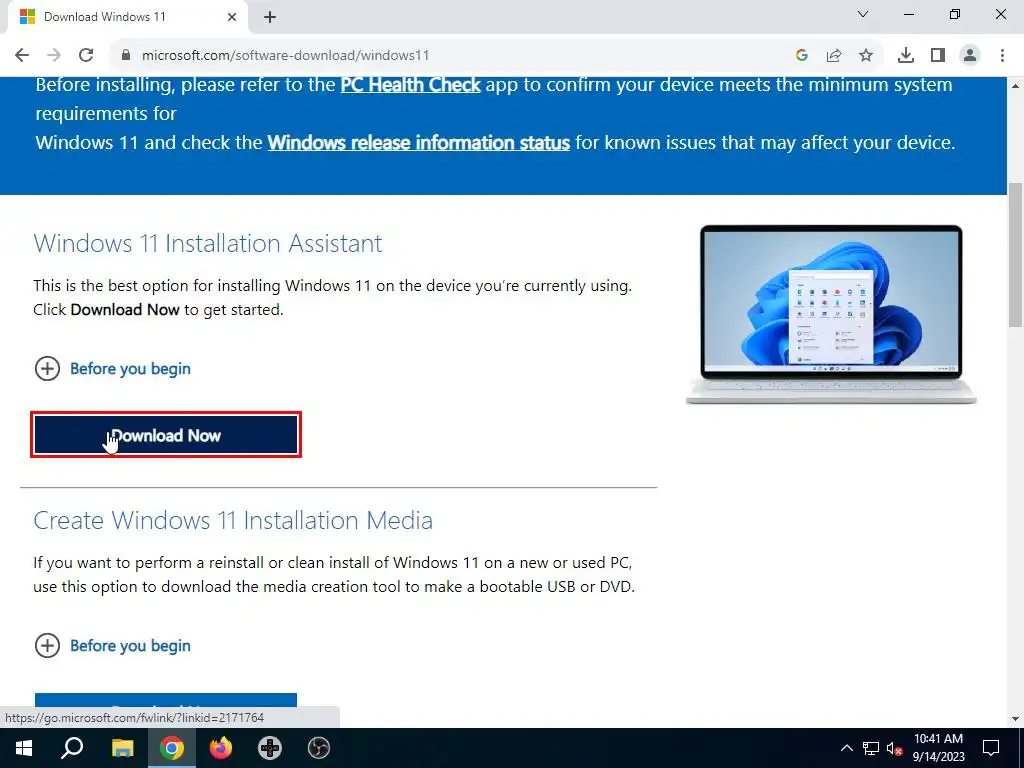Reload the current page
Image resolution: width=1024 pixels, height=768 pixels.
pyautogui.click(x=86, y=56)
